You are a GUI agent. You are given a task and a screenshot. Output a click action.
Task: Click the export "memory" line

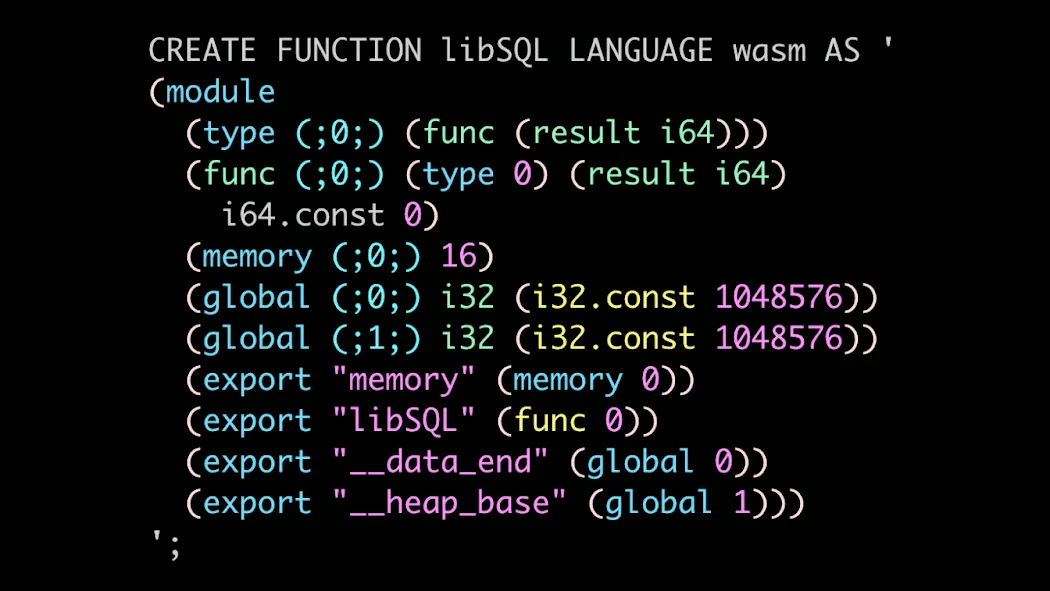pyautogui.click(x=441, y=380)
